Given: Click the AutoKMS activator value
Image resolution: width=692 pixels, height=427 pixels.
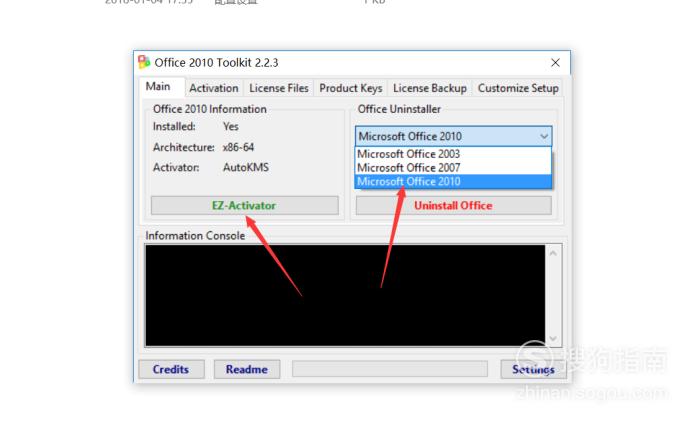Looking at the screenshot, I should (246, 168).
